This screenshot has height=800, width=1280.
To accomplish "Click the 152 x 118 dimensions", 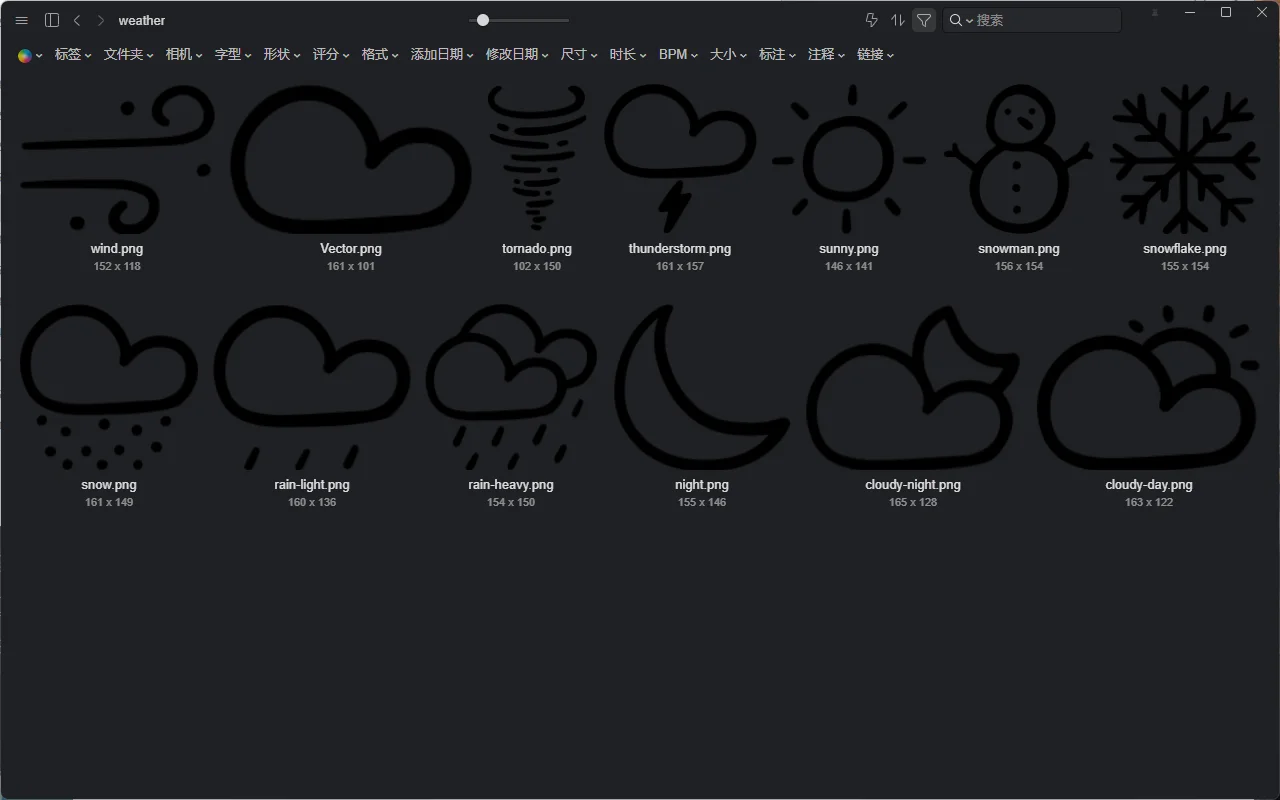I will coord(117,267).
